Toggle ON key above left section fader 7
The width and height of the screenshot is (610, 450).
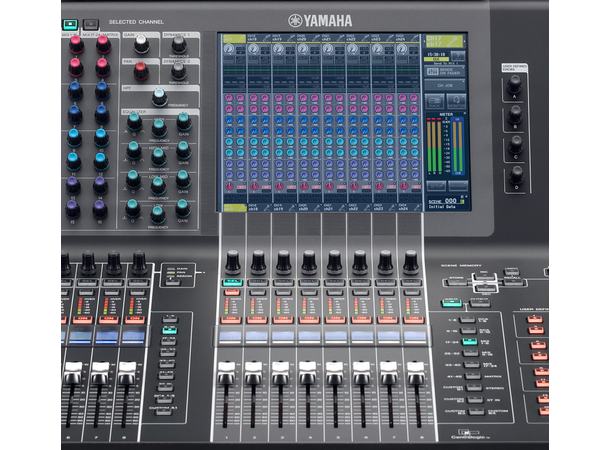(x=109, y=319)
